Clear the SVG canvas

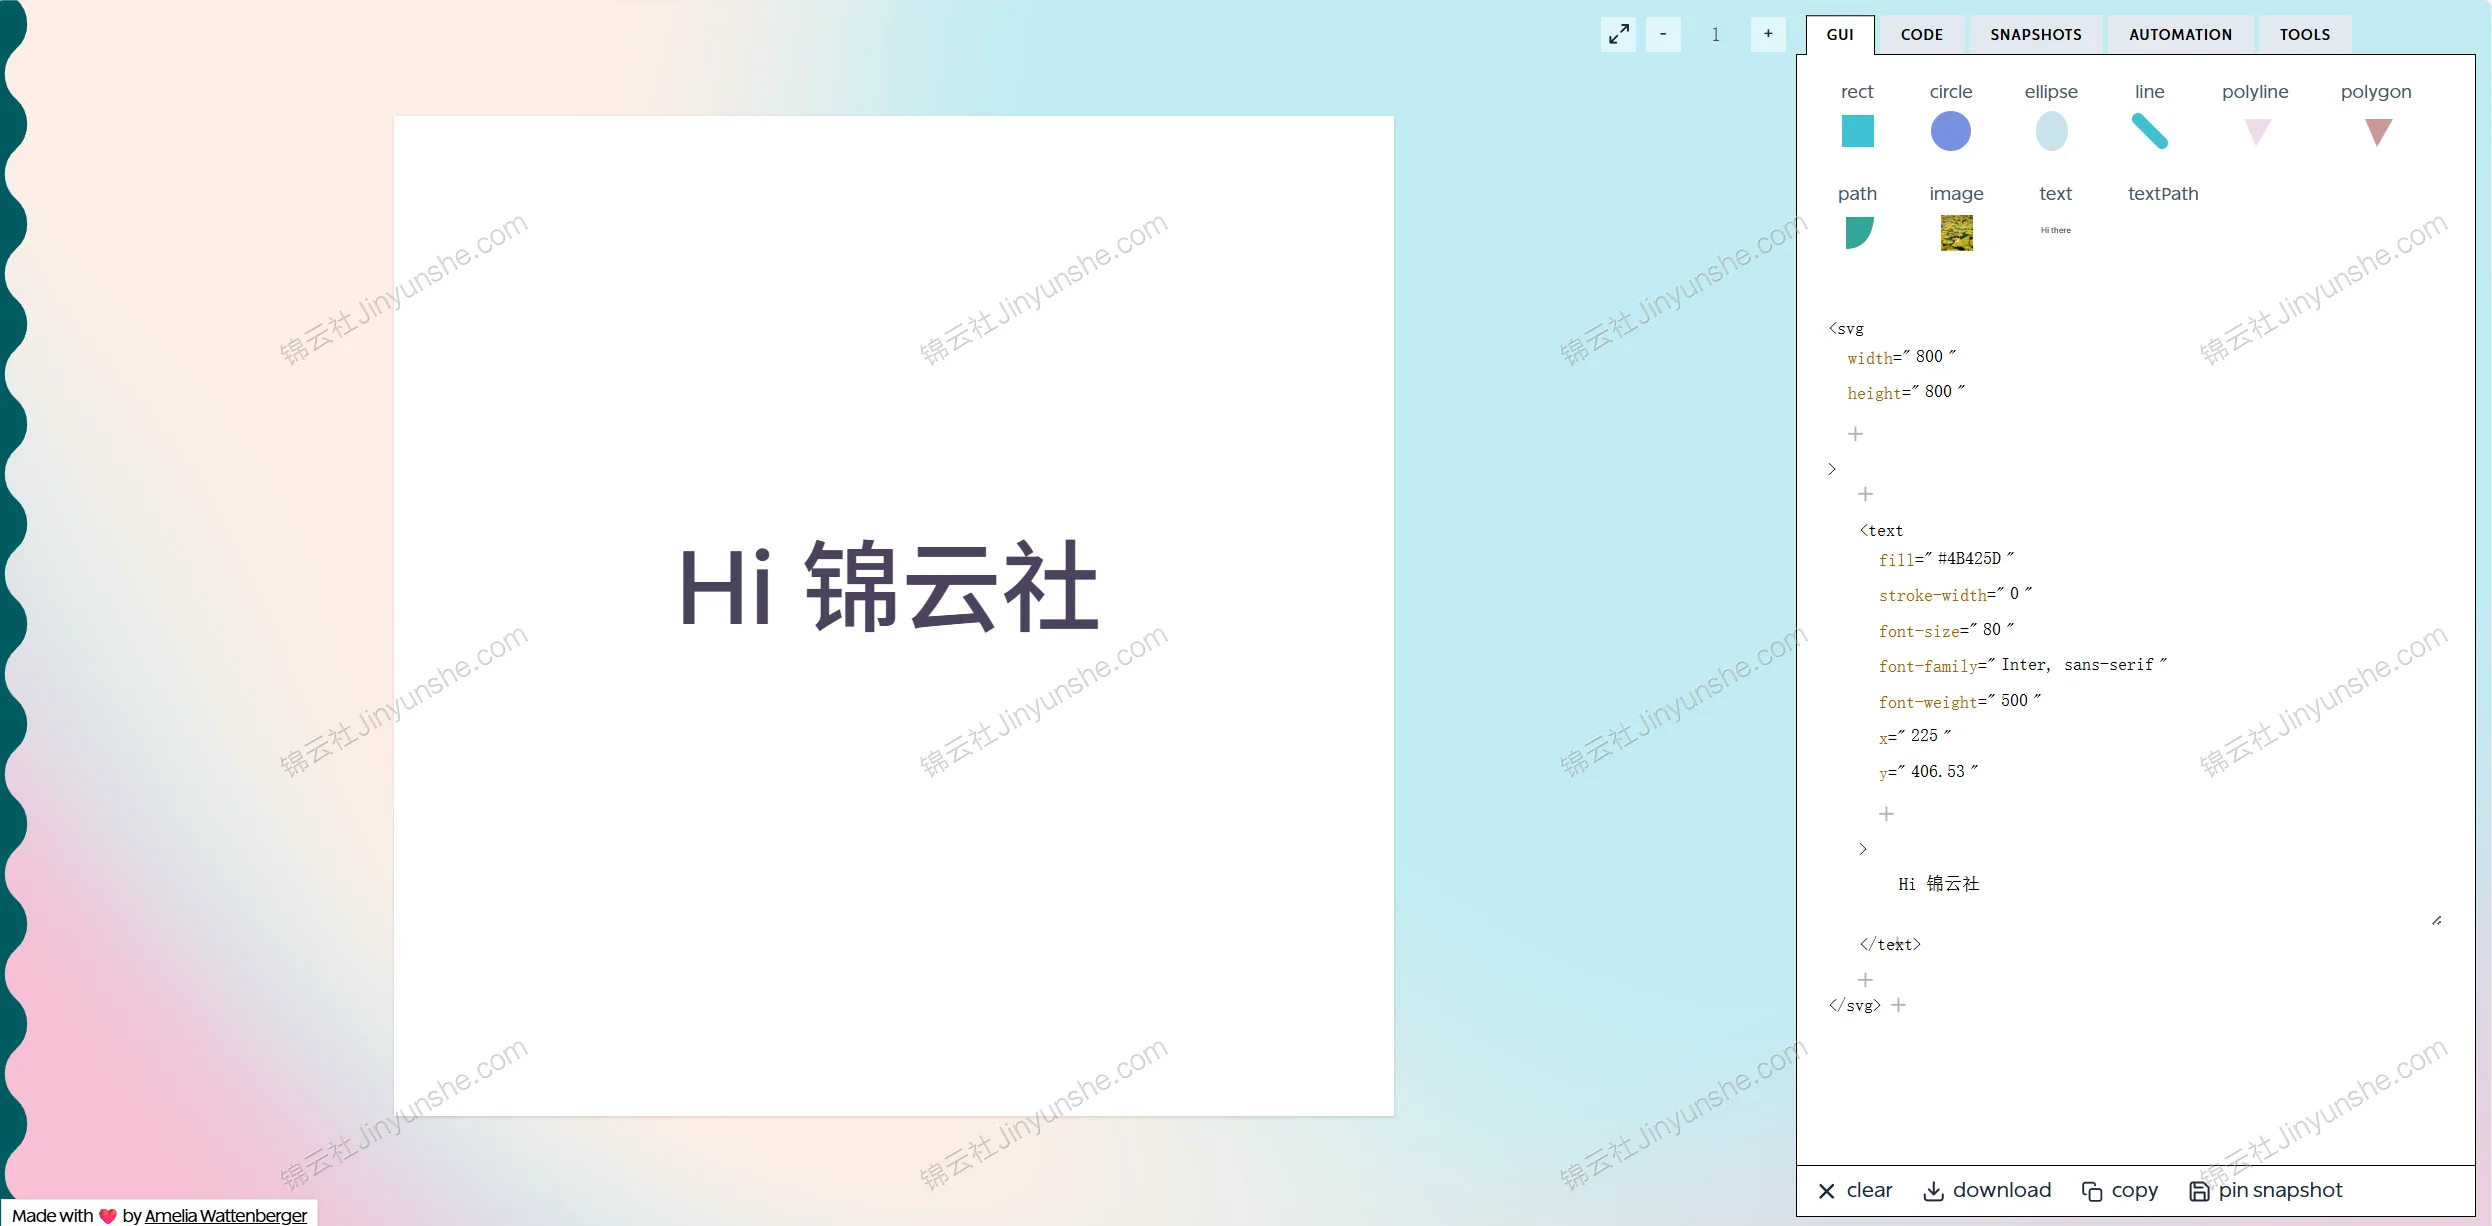coord(1855,1191)
